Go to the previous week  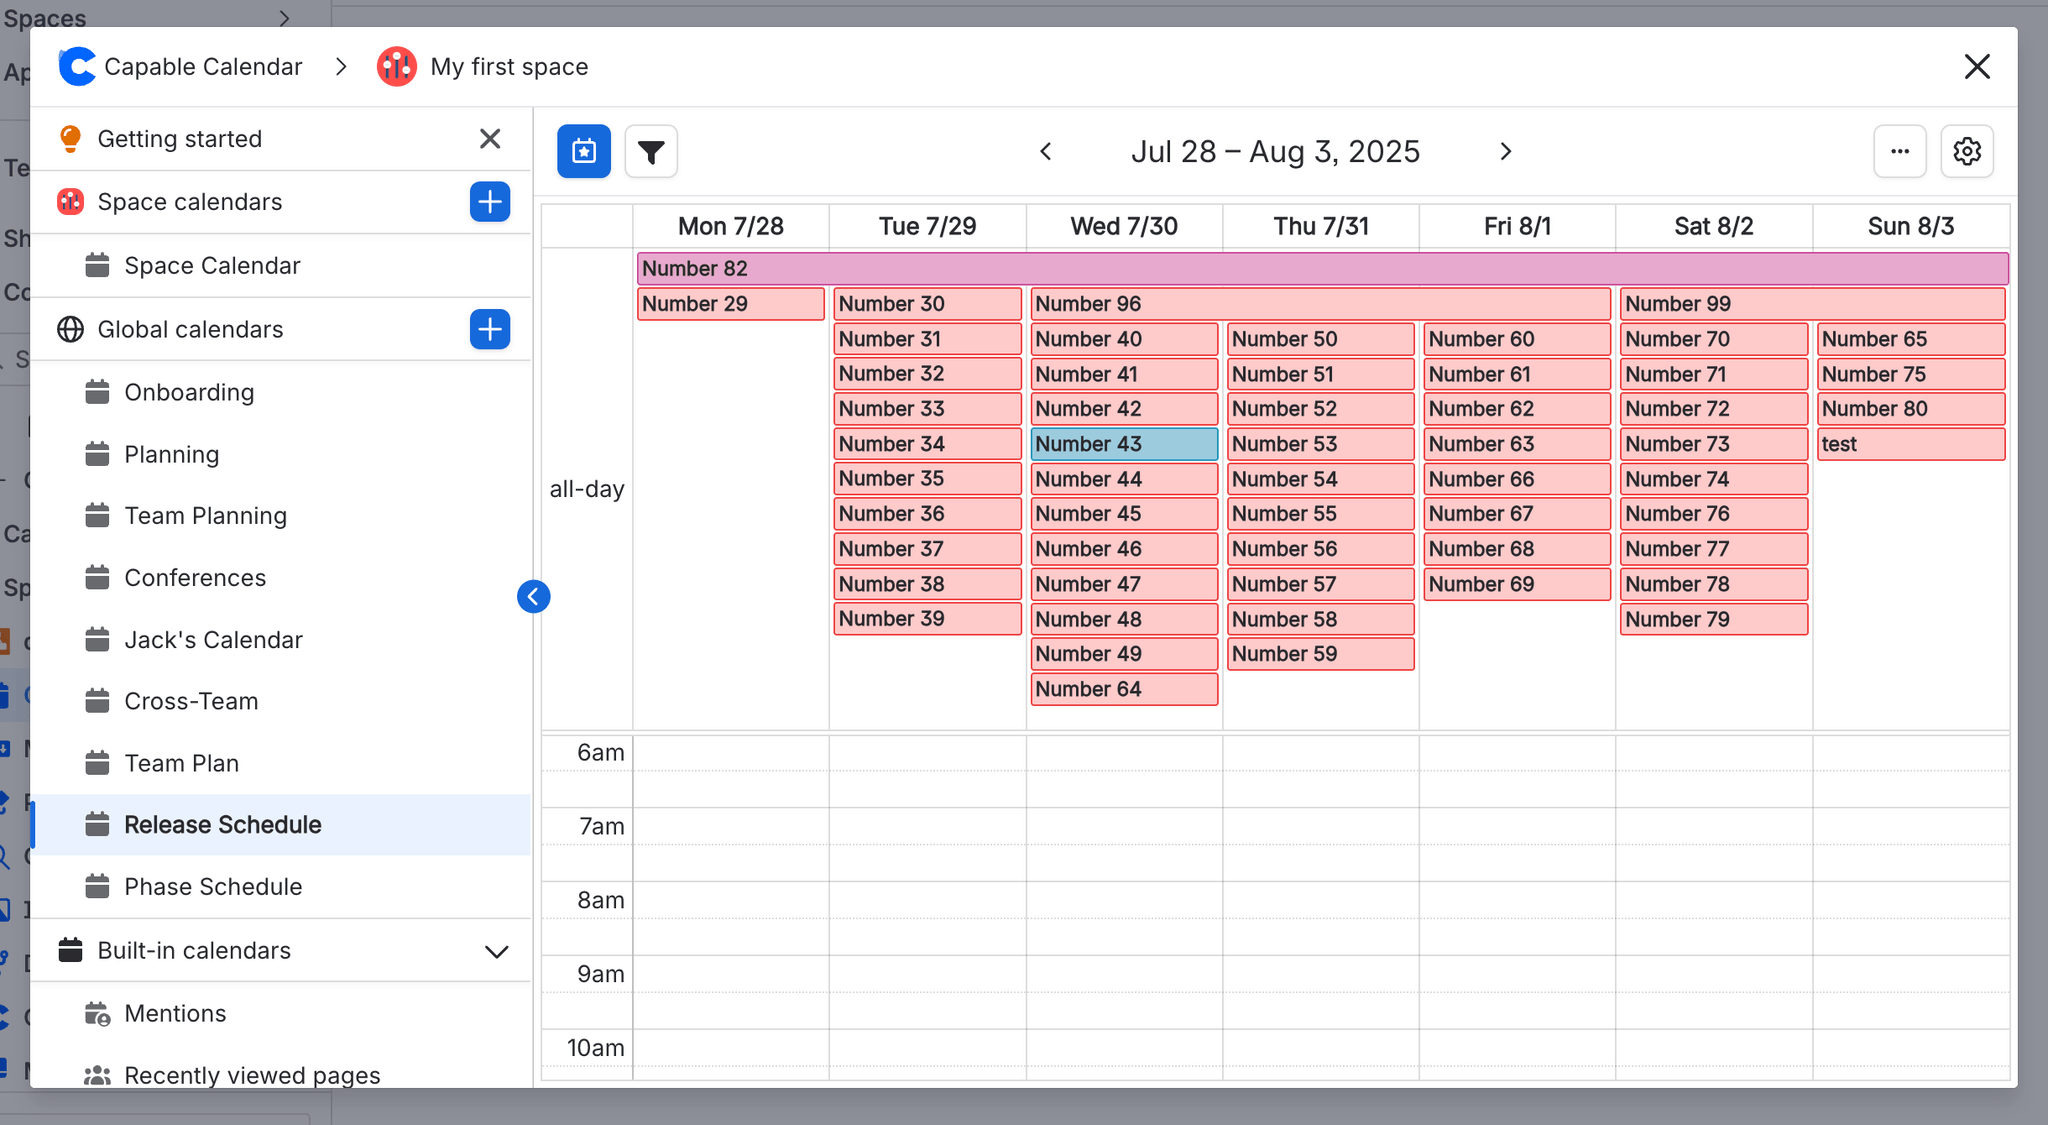tap(1046, 152)
